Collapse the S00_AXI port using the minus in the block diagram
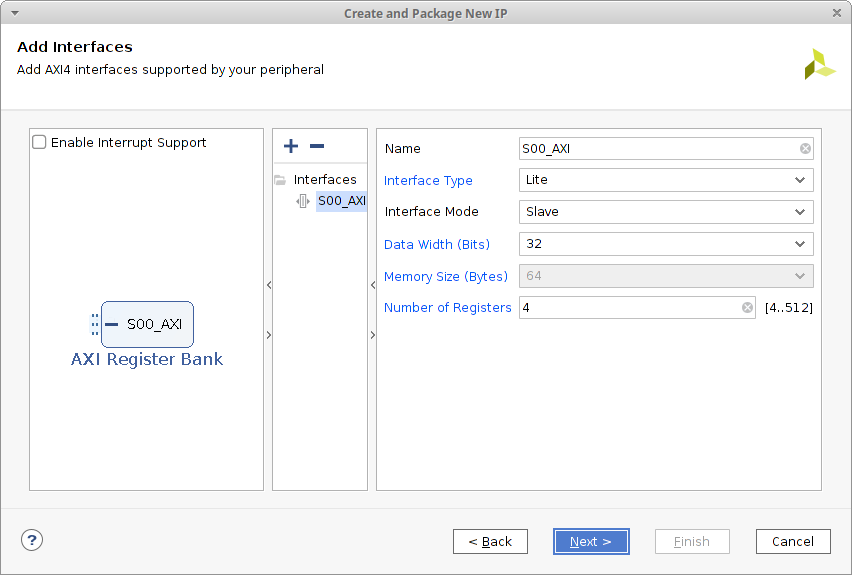The image size is (852, 575). pyautogui.click(x=112, y=324)
